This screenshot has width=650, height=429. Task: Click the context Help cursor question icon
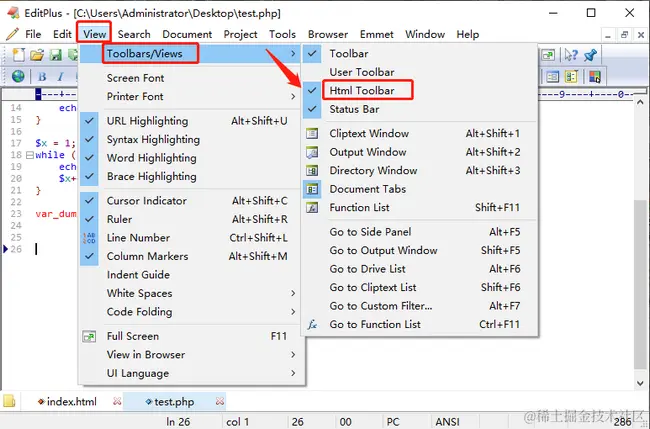tap(571, 55)
